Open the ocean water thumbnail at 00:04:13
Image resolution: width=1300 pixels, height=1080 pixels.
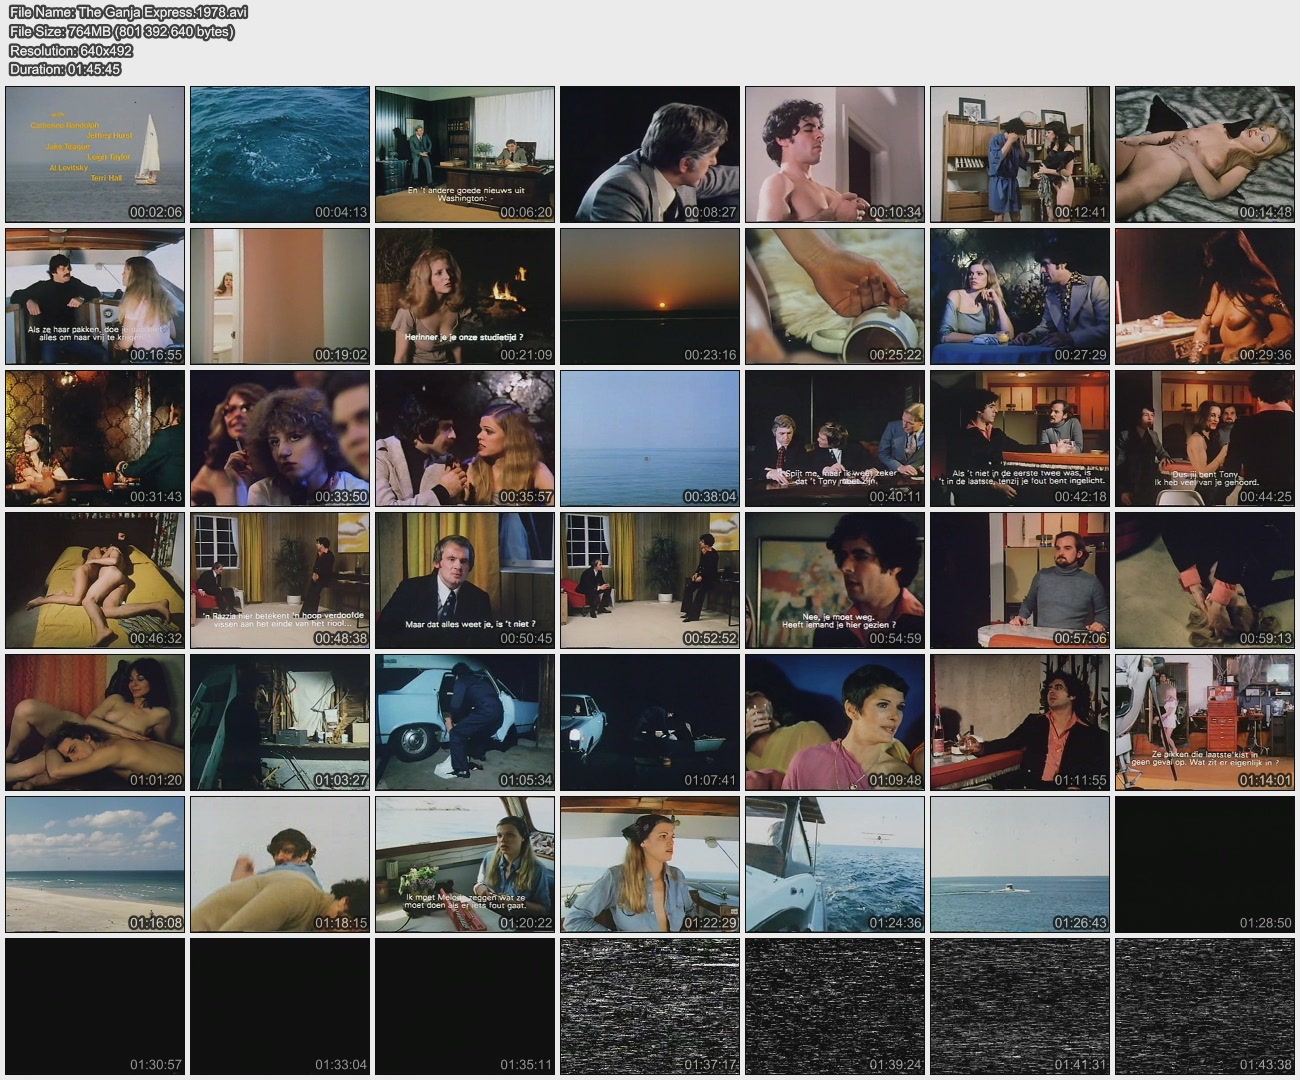280,154
